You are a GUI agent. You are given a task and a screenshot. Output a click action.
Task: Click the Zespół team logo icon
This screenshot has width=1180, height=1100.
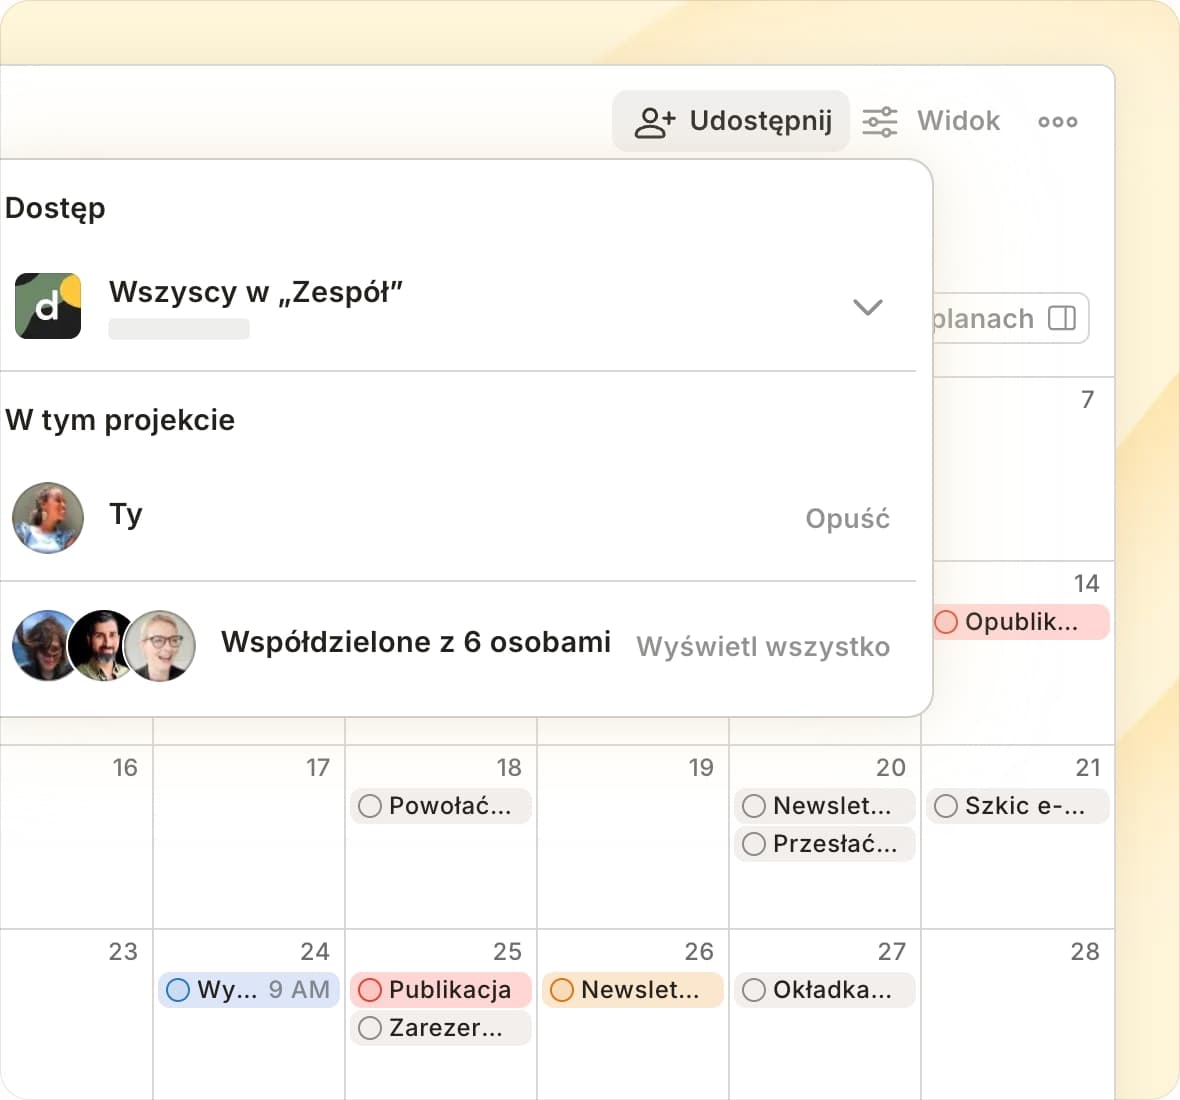48,306
